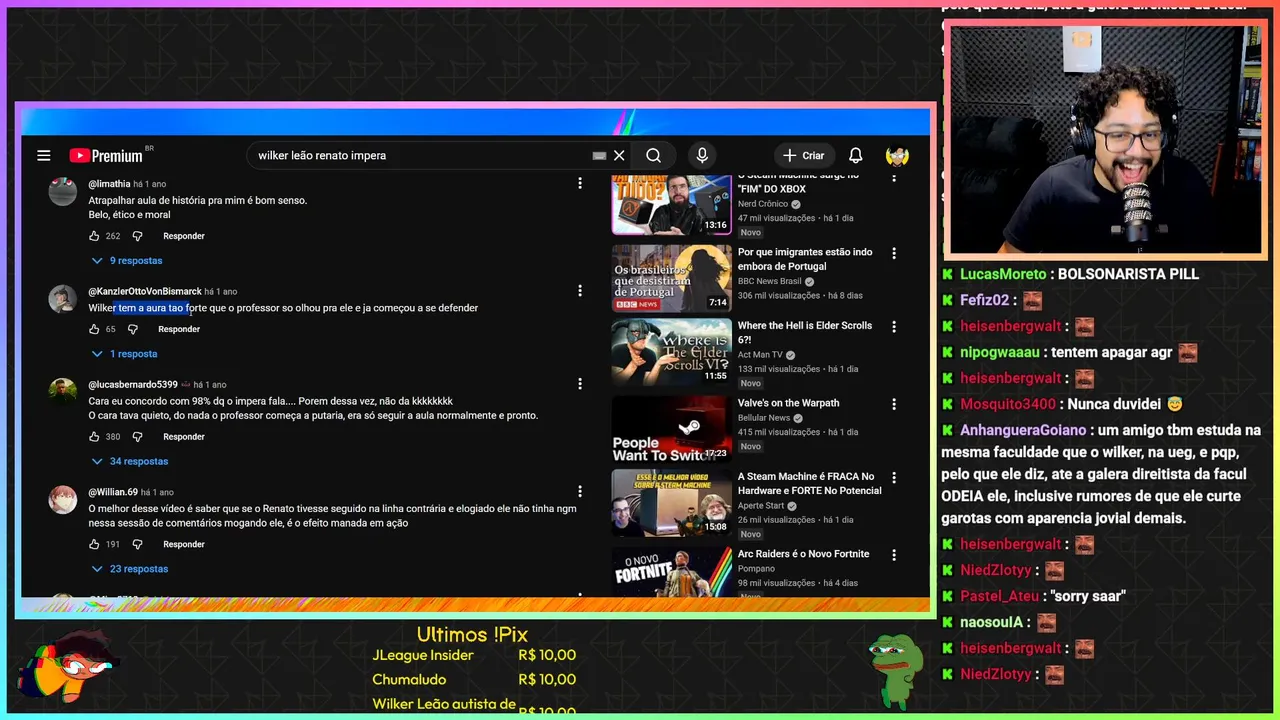Screen dimensions: 1280x720
Task: Open @lucasbernardo5399 channel link
Action: (x=133, y=385)
